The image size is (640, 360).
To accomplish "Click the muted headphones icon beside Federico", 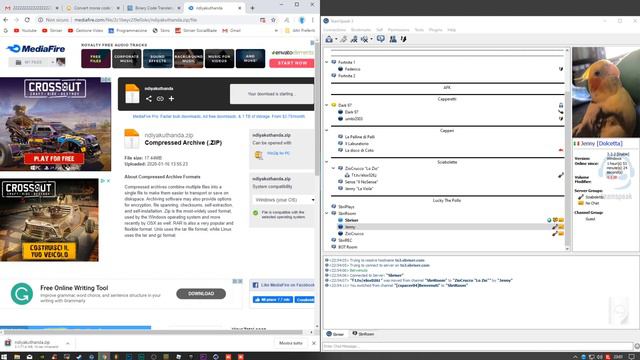I will pos(561,69).
